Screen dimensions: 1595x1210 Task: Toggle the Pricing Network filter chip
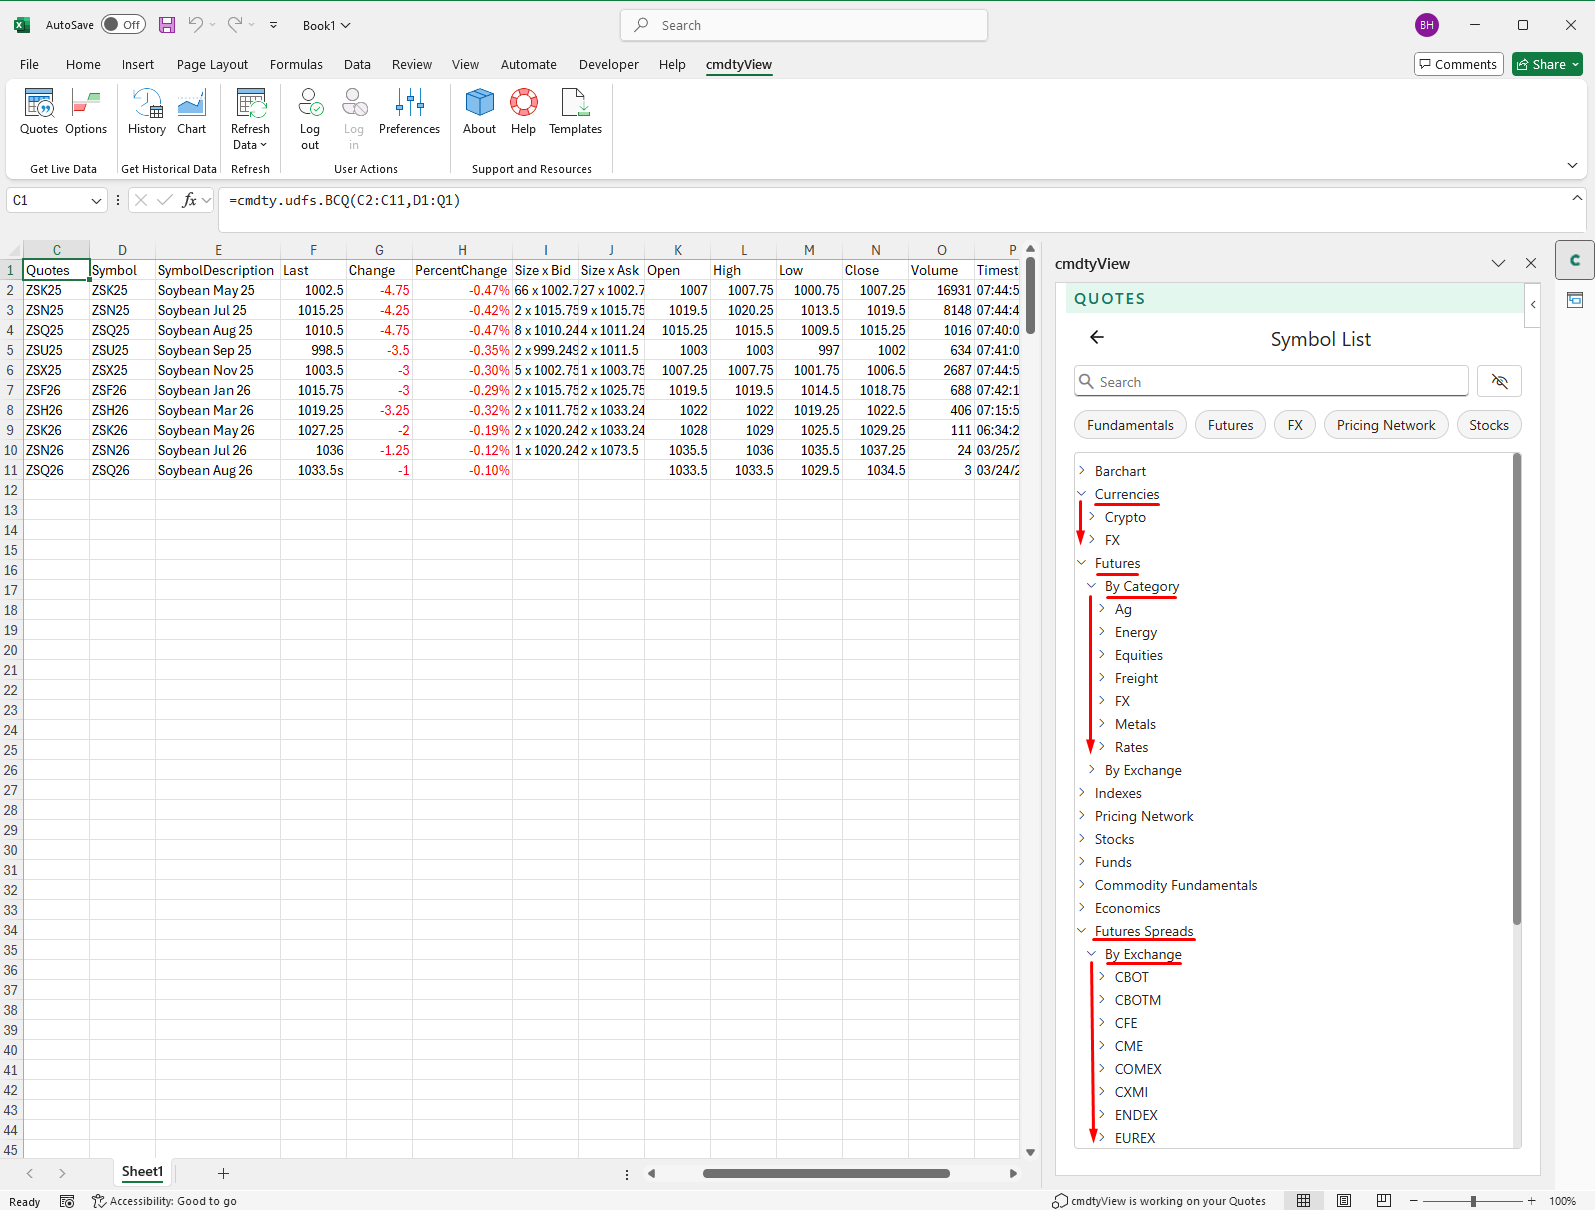click(x=1385, y=425)
